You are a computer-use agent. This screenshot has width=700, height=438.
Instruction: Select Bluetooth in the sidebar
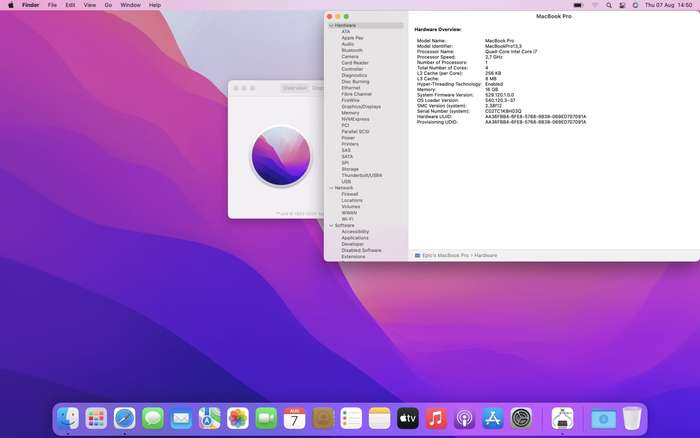click(x=352, y=50)
